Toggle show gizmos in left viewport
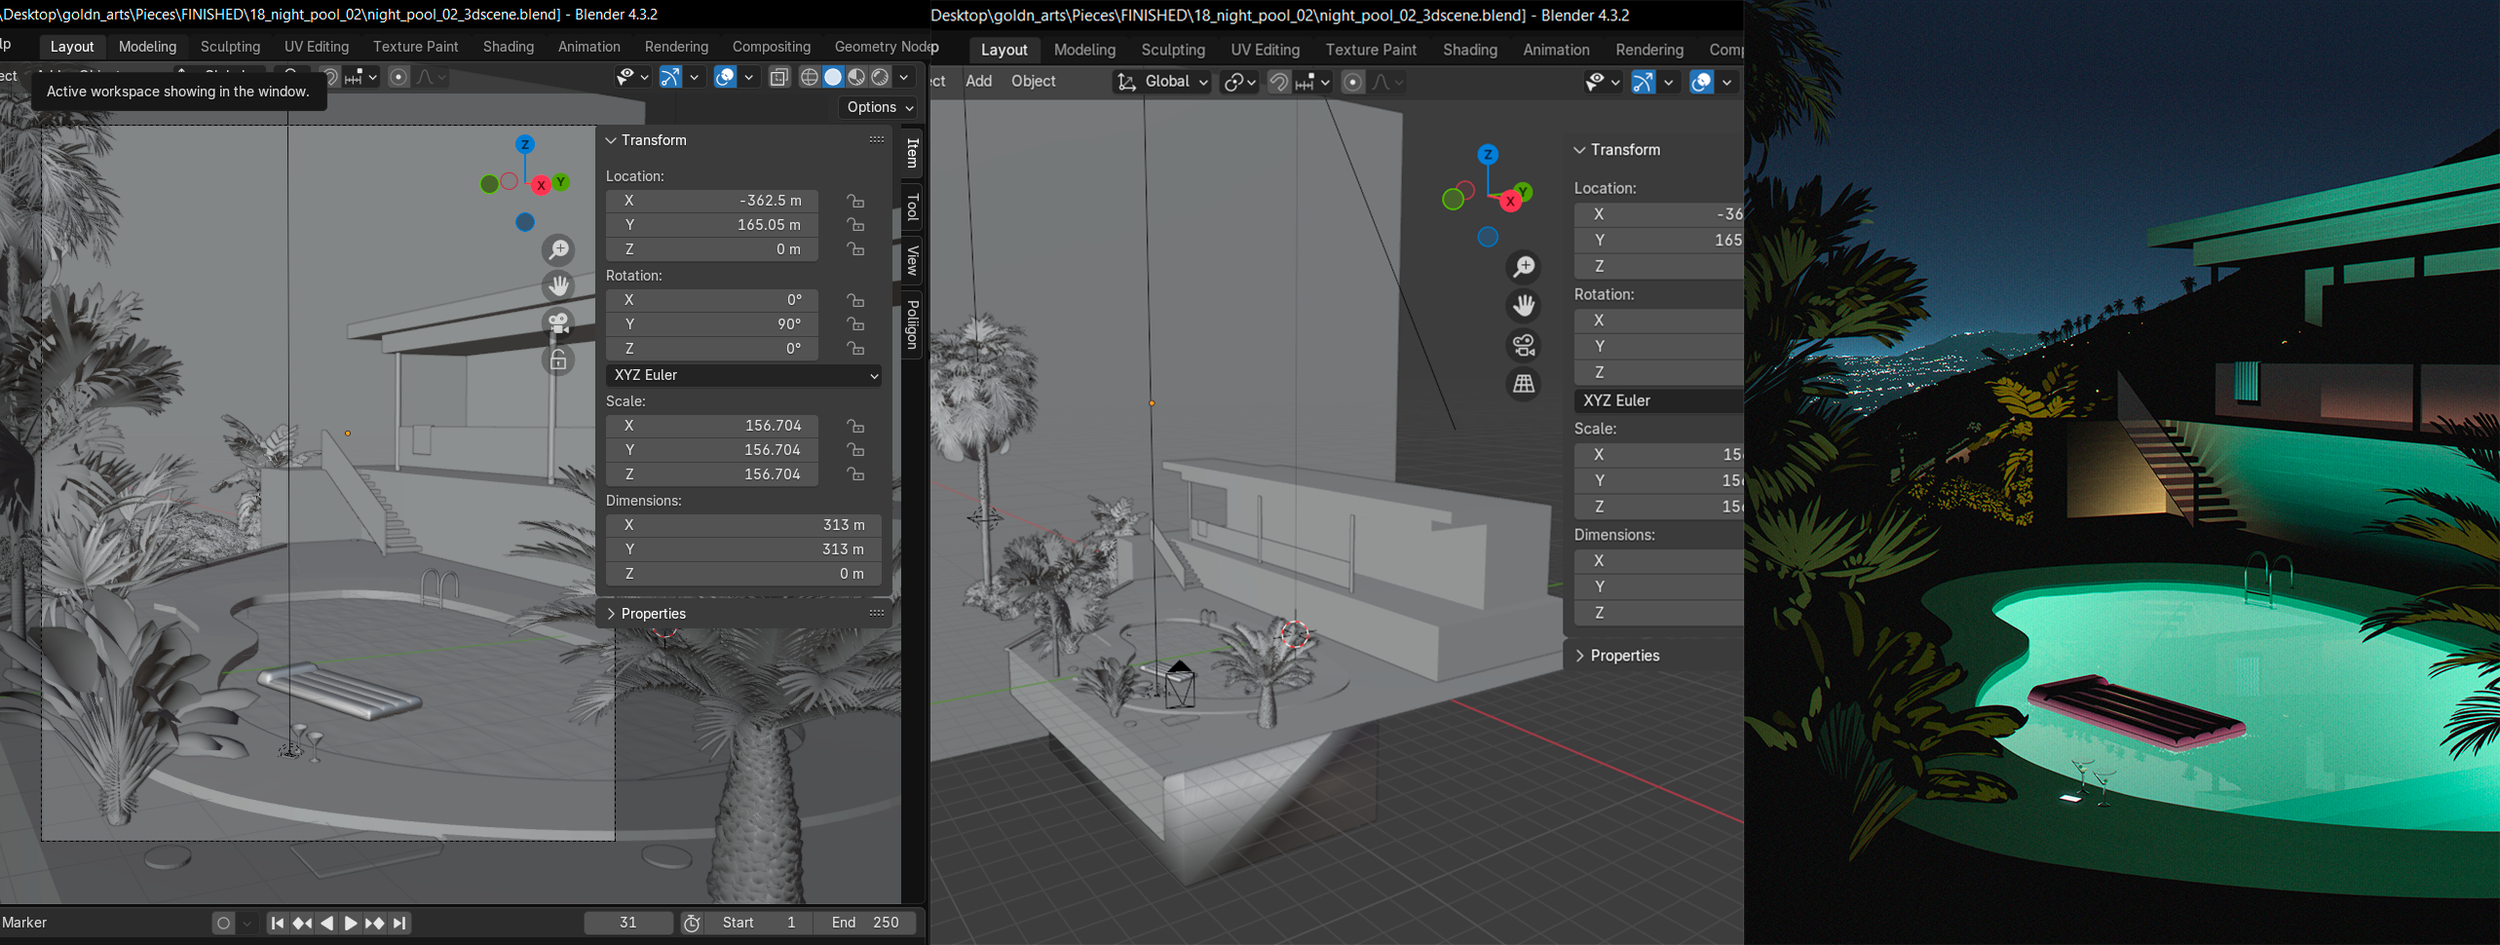The height and width of the screenshot is (945, 2500). coord(671,77)
